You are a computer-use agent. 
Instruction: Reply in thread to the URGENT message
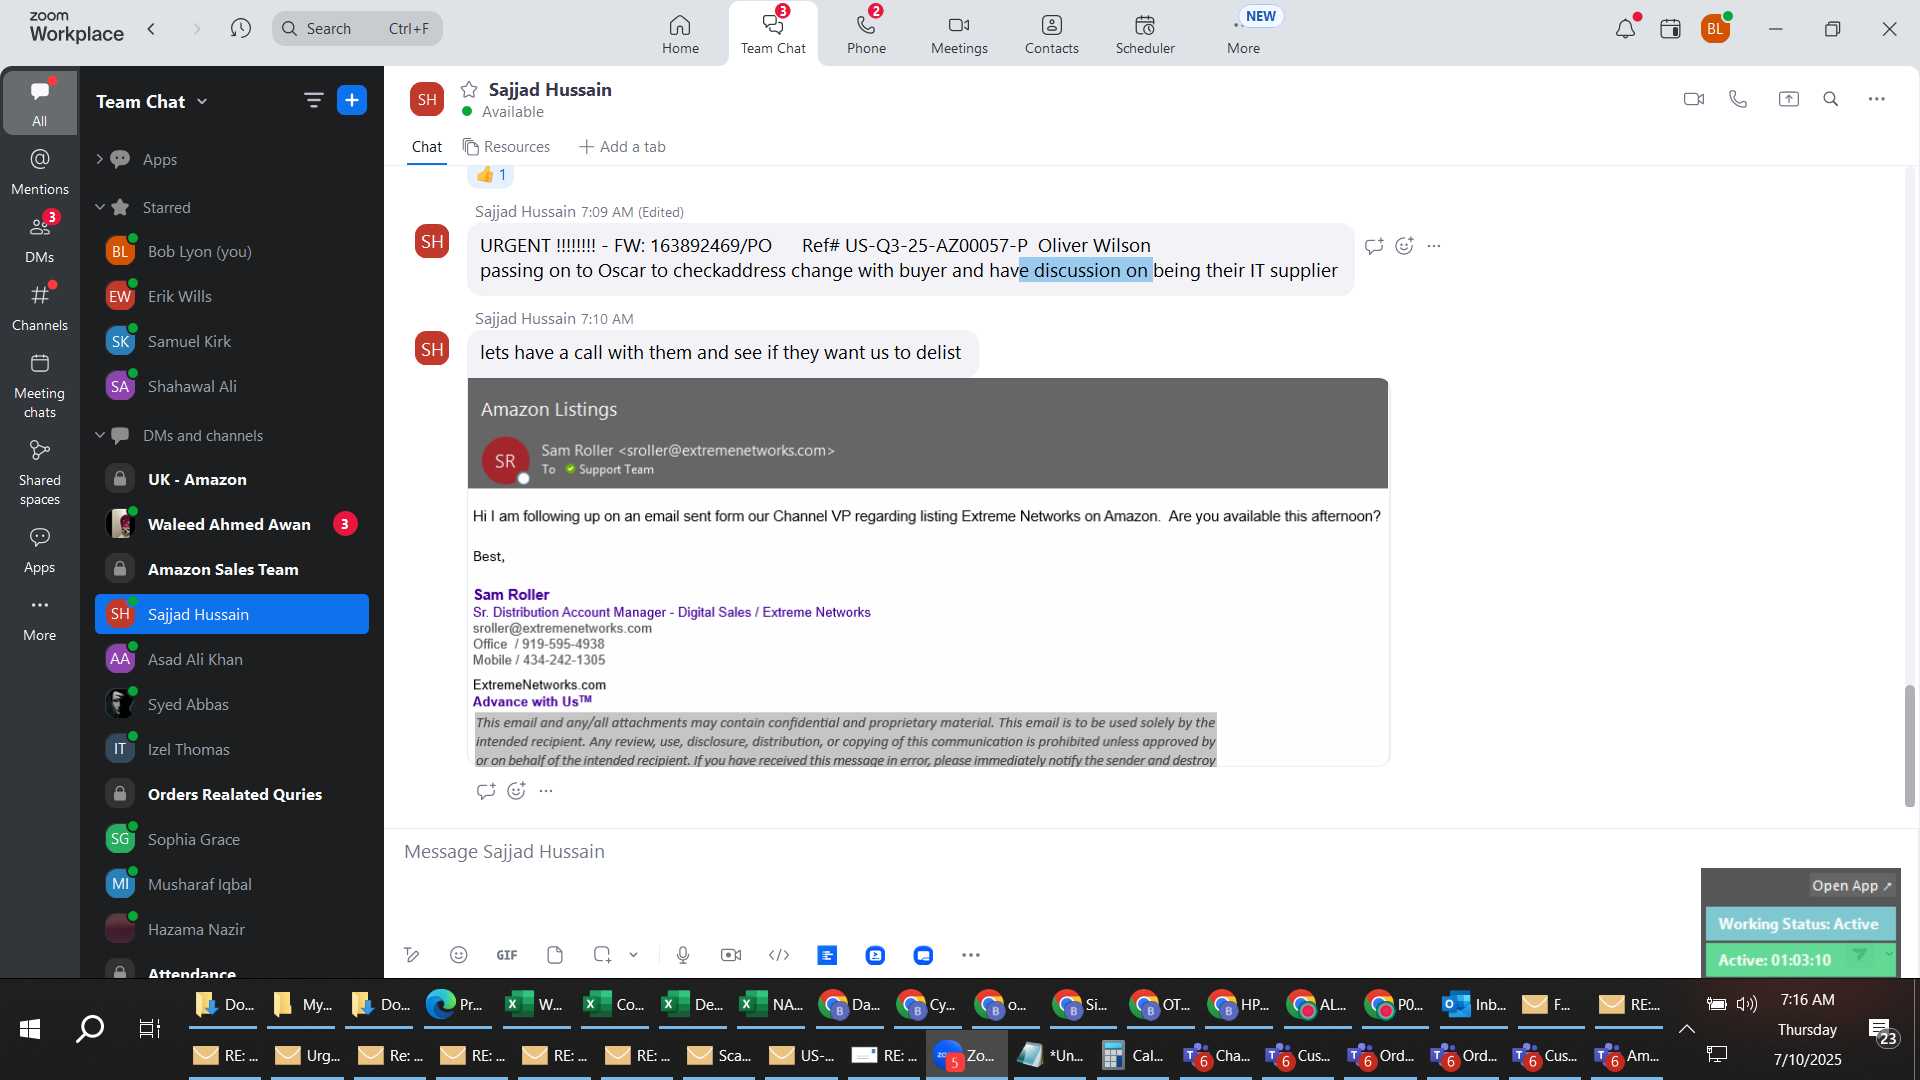[x=1374, y=246]
